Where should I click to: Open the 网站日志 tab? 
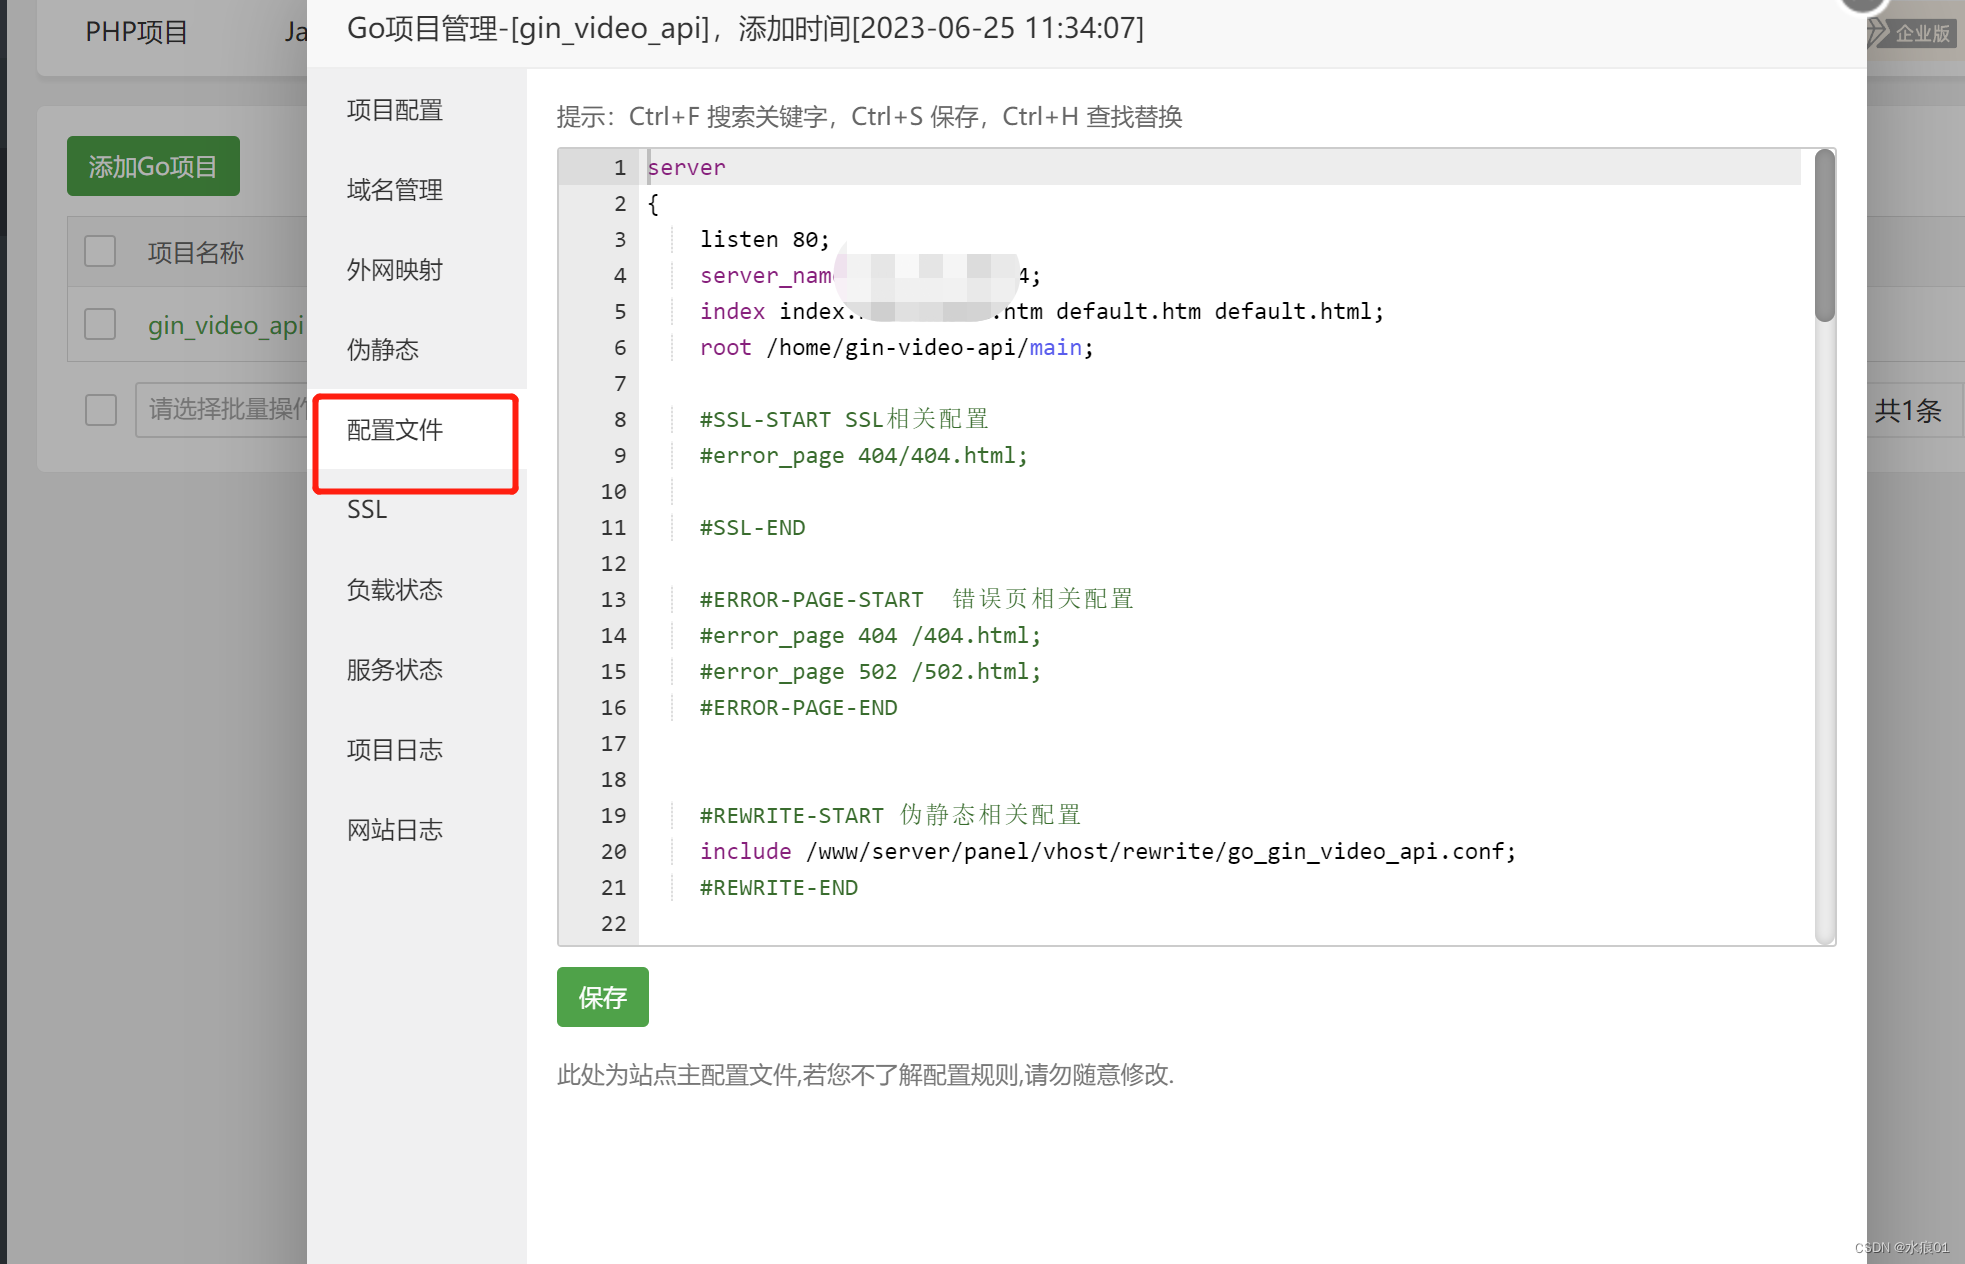(394, 830)
